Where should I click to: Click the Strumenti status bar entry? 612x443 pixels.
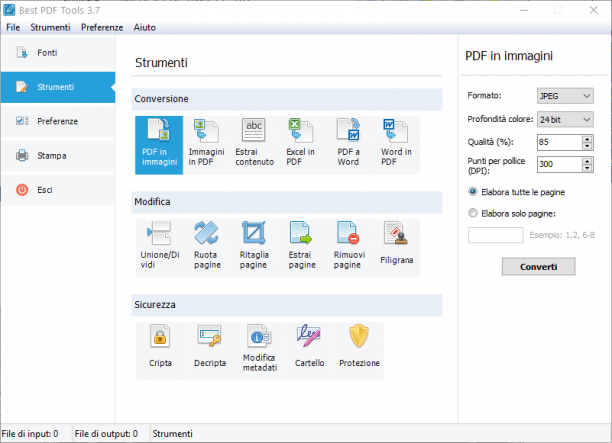pyautogui.click(x=173, y=434)
